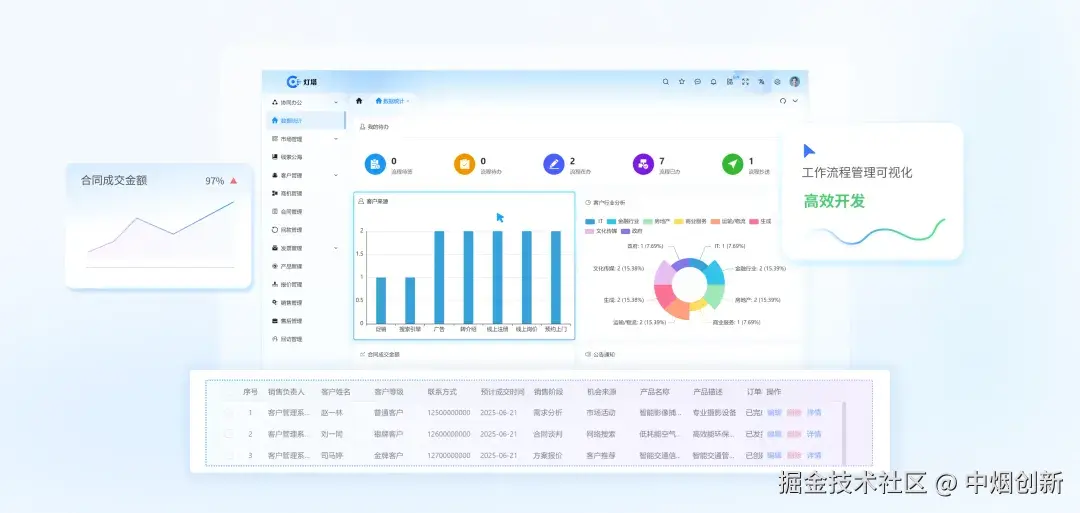The image size is (1080, 513).
Task: Click the 灯塔 logo icon
Action: click(293, 81)
